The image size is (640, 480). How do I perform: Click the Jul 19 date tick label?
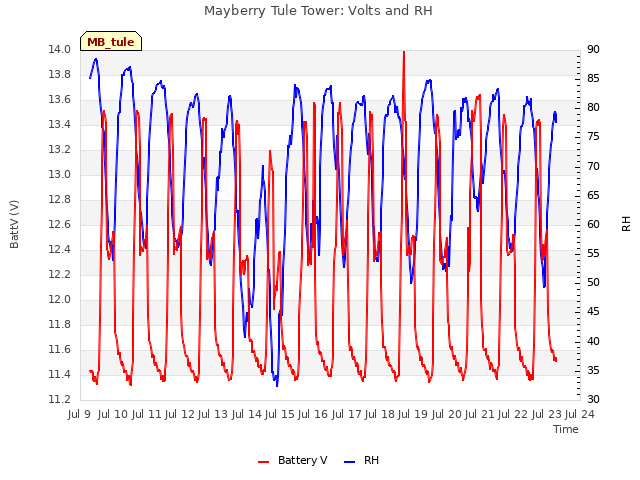[x=412, y=414]
